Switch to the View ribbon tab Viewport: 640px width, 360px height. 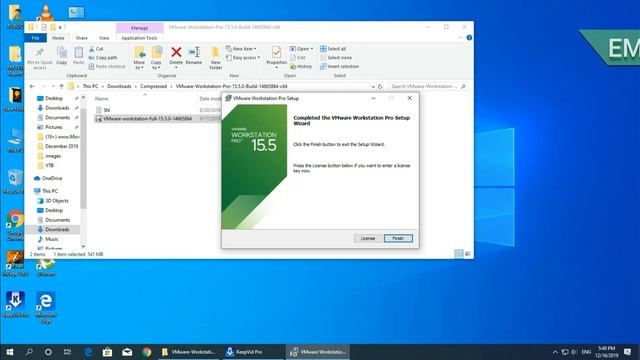pos(104,38)
